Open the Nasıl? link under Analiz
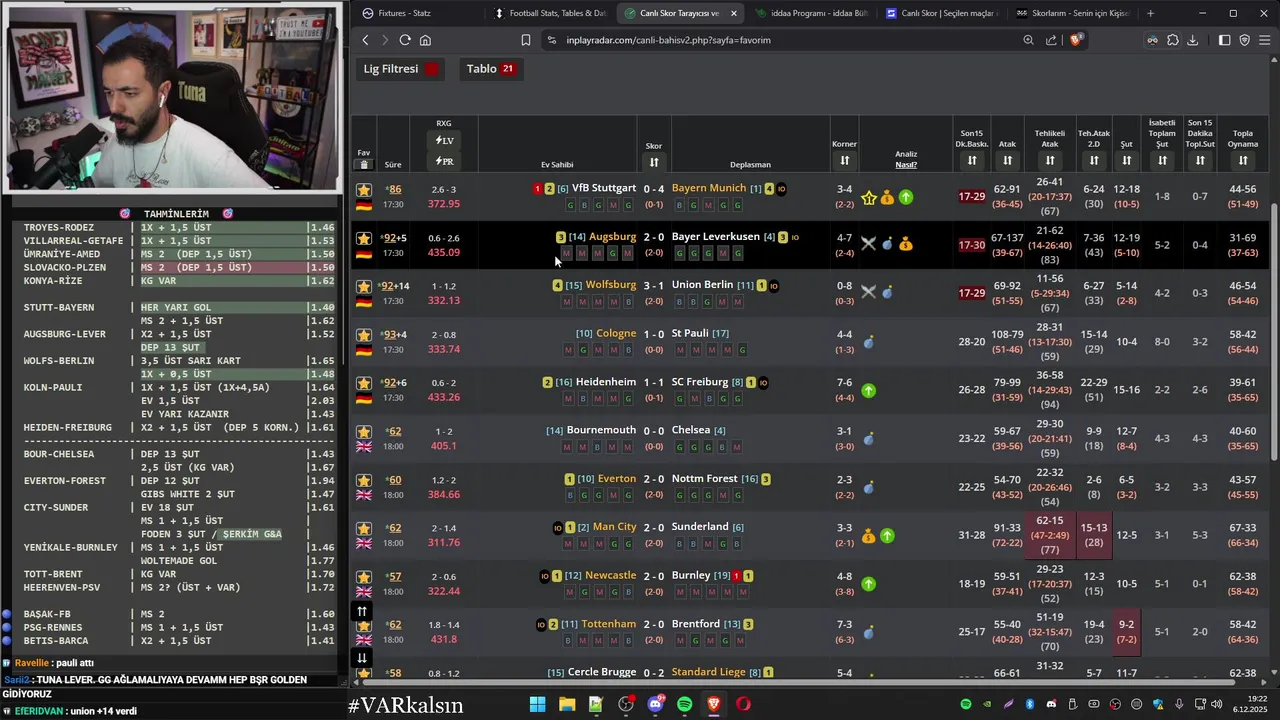Viewport: 1280px width, 720px height. click(x=906, y=165)
